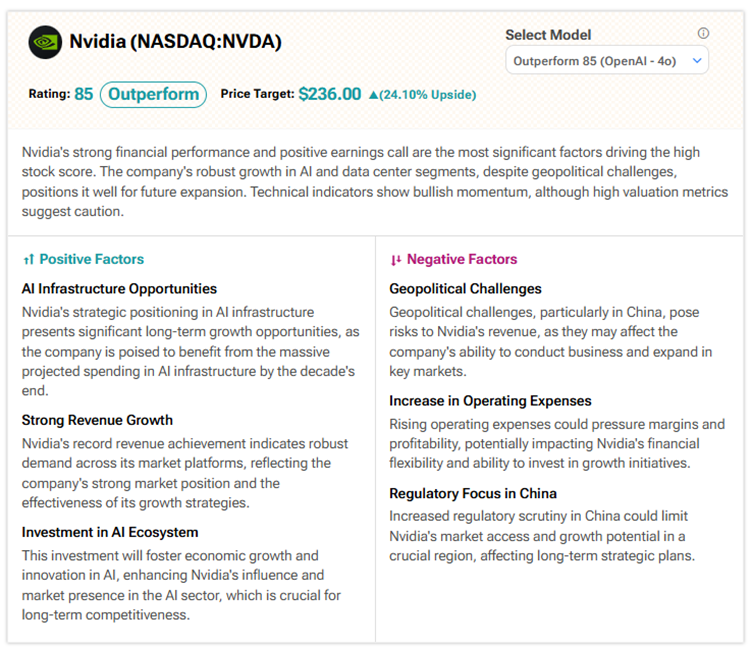Select the Negative Factors heading

click(461, 260)
